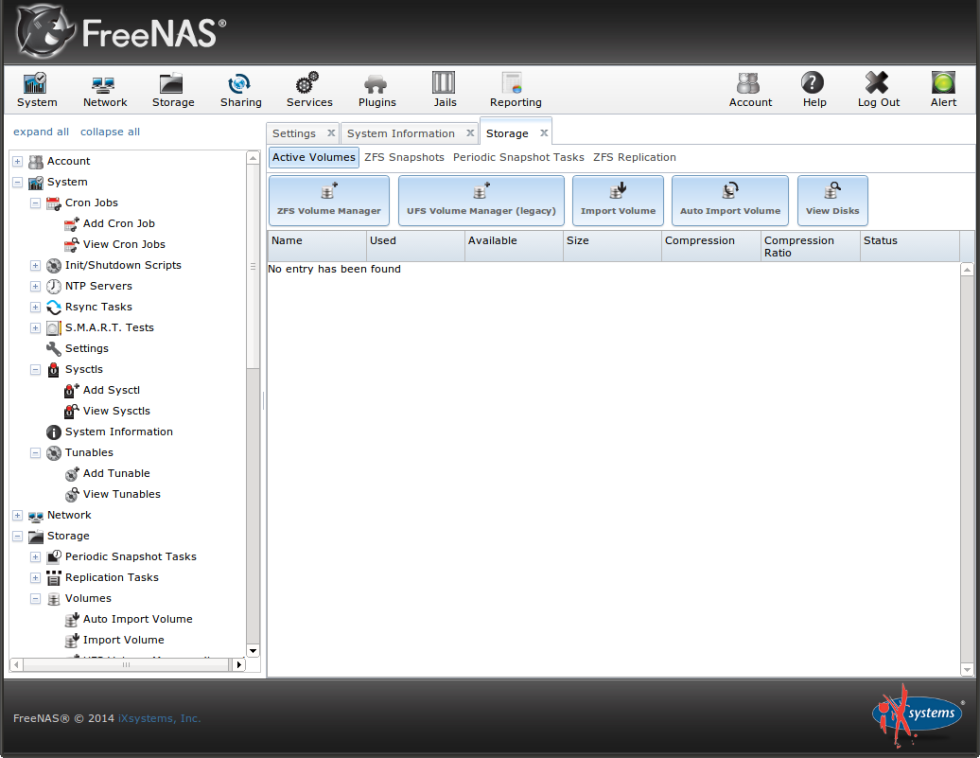Select the Sharing icon
Screen dimensions: 980x758
pos(240,89)
